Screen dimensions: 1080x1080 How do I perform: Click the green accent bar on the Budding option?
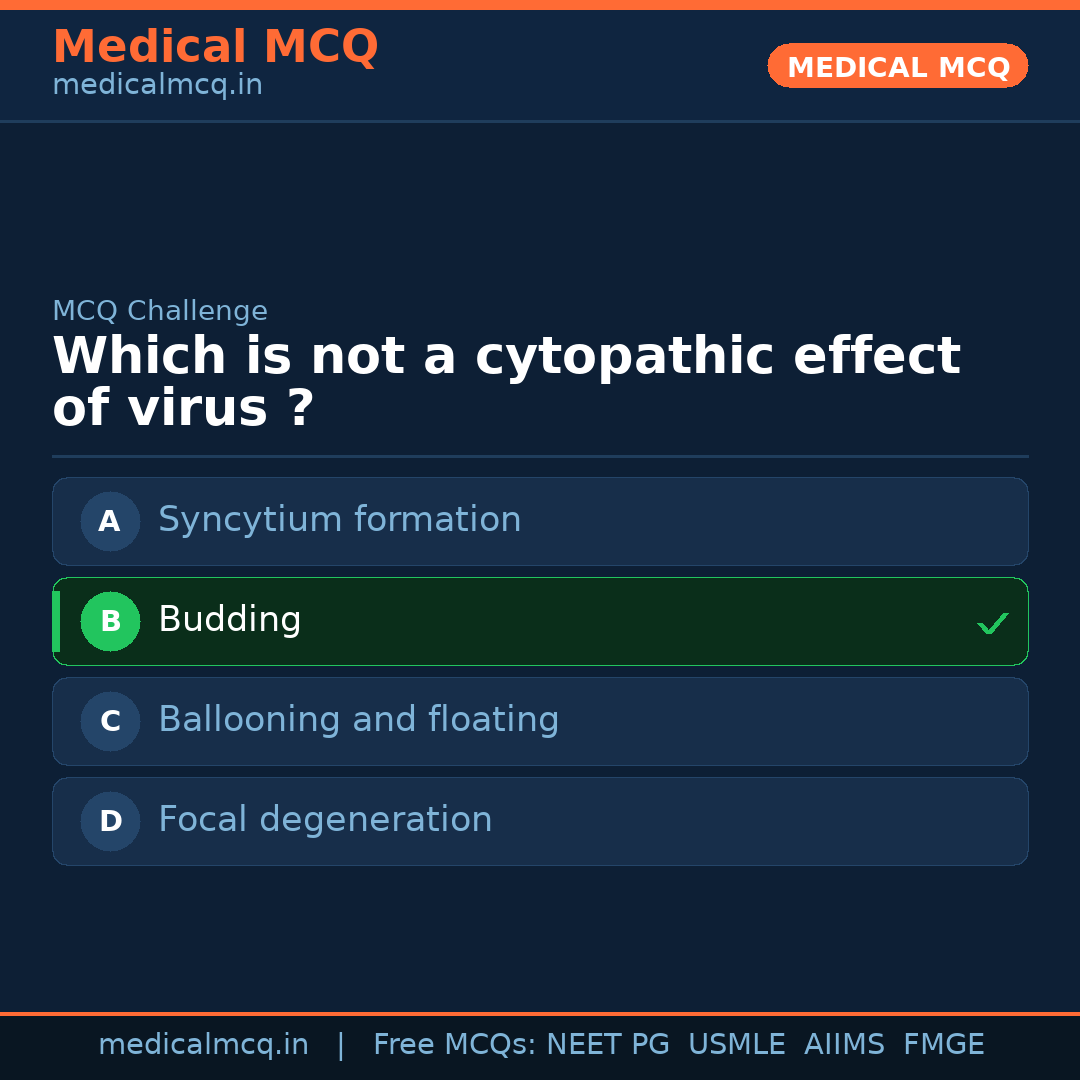(56, 621)
